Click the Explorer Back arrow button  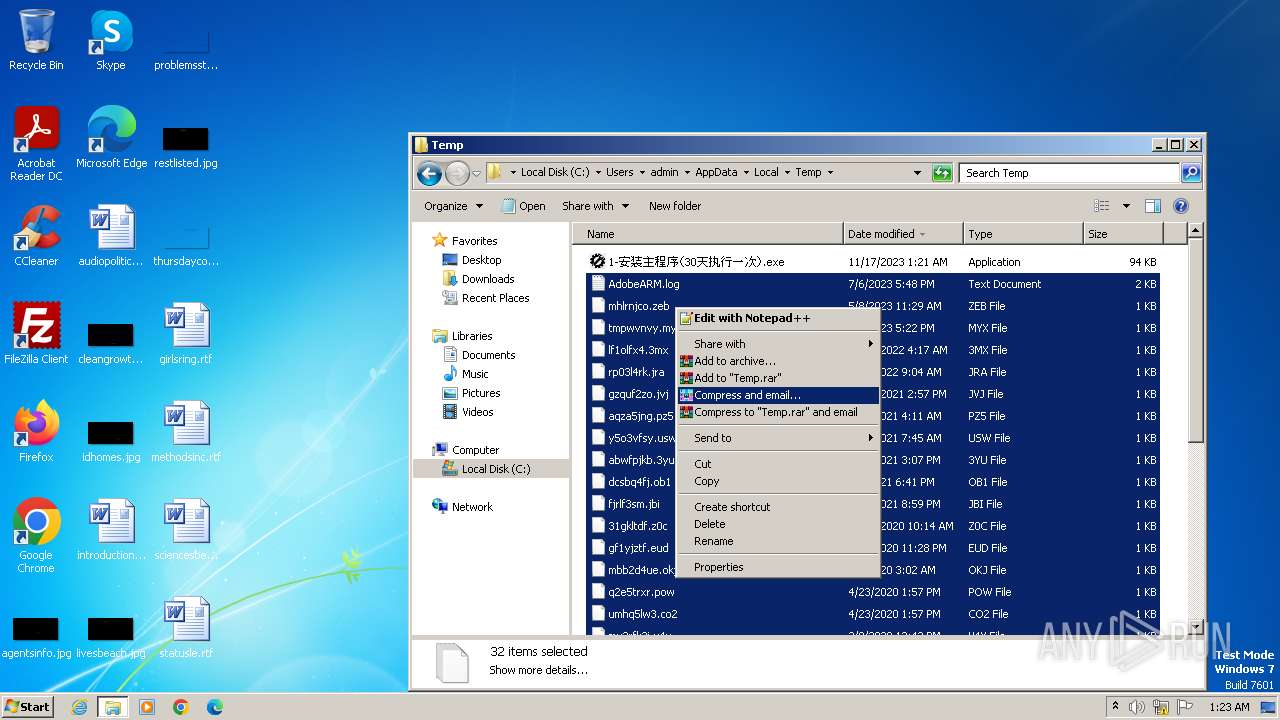click(x=429, y=173)
